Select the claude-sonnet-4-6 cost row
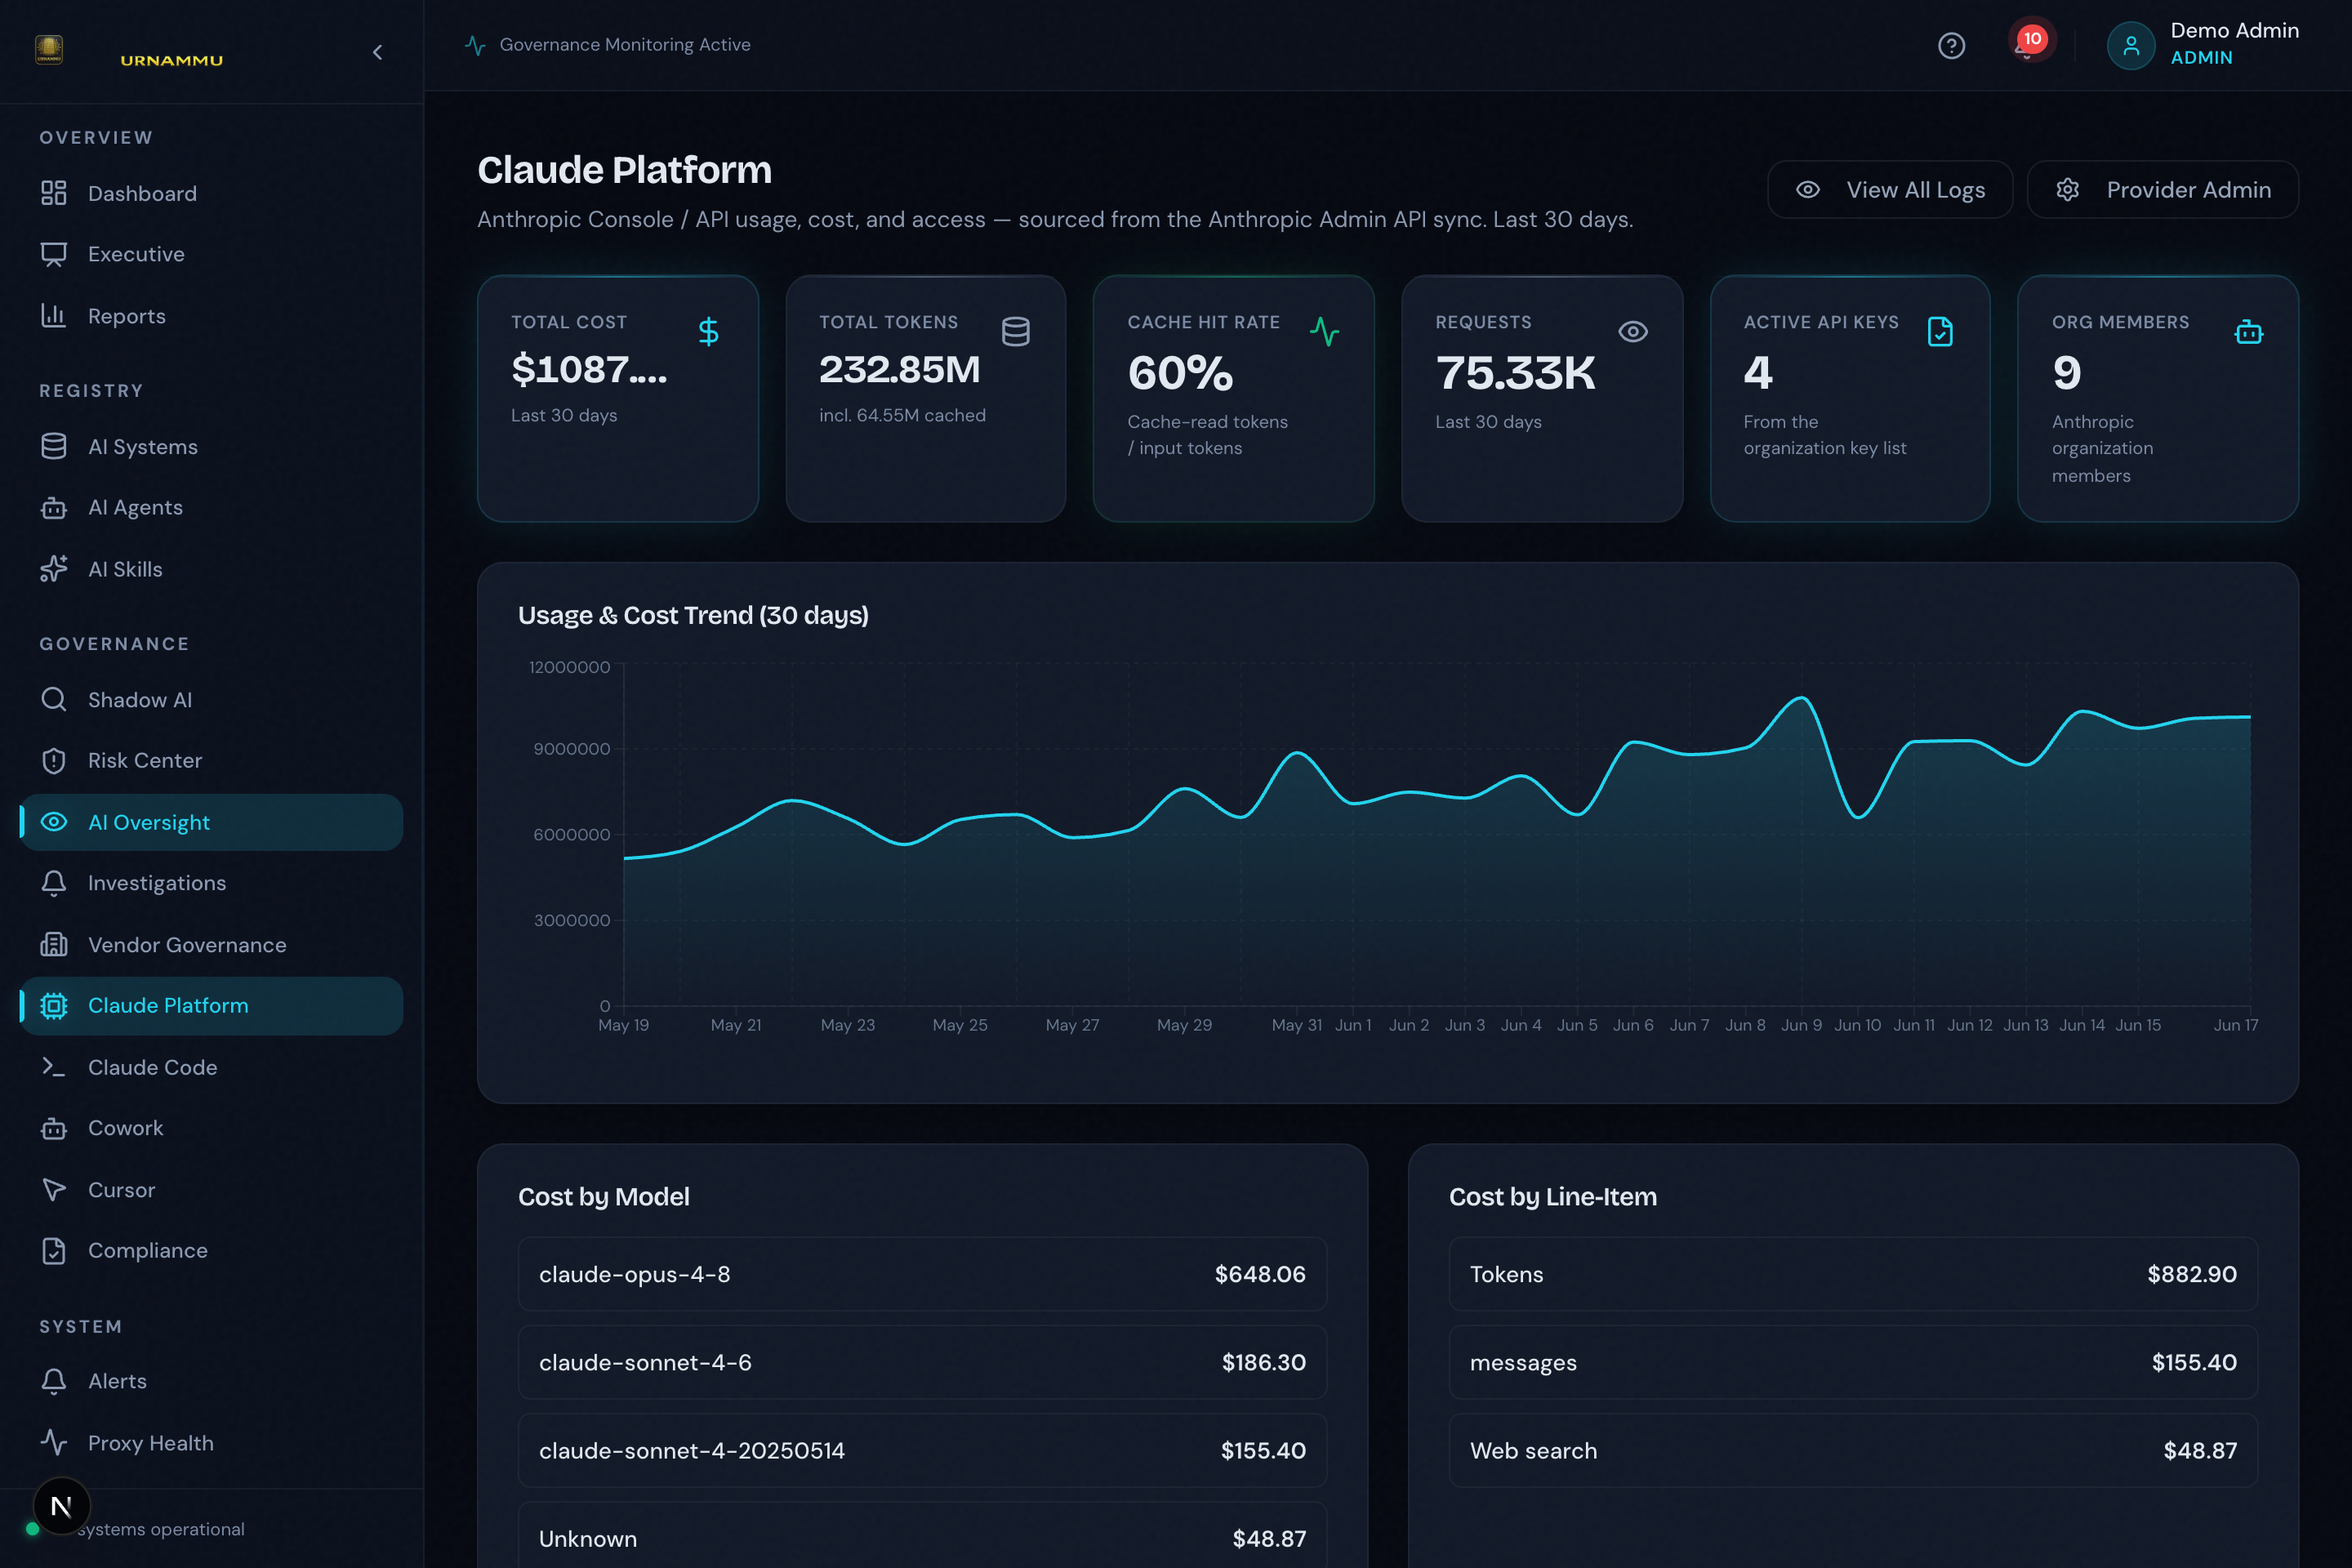The image size is (2352, 1568). [x=922, y=1362]
